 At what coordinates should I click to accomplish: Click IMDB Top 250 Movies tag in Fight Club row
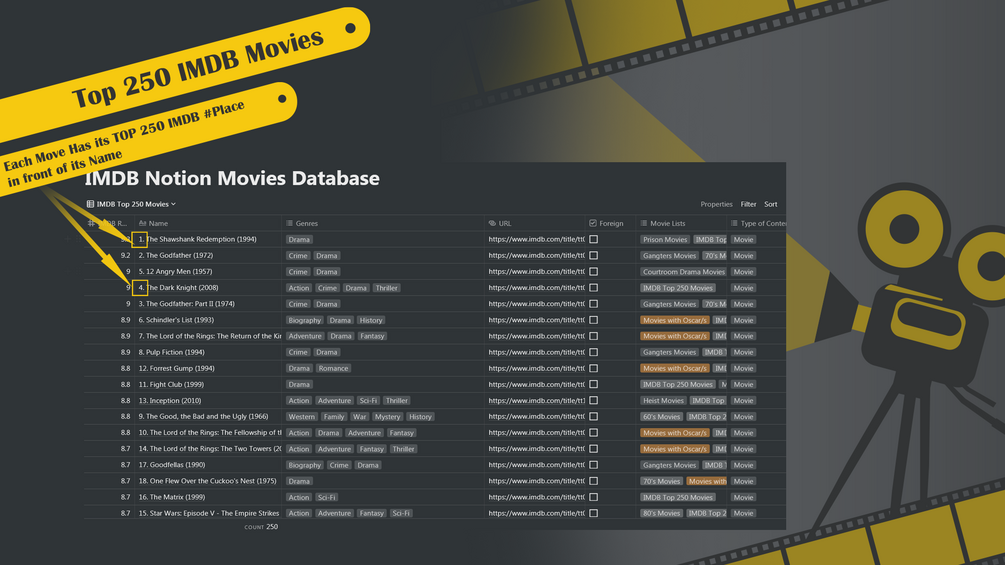pyautogui.click(x=677, y=384)
